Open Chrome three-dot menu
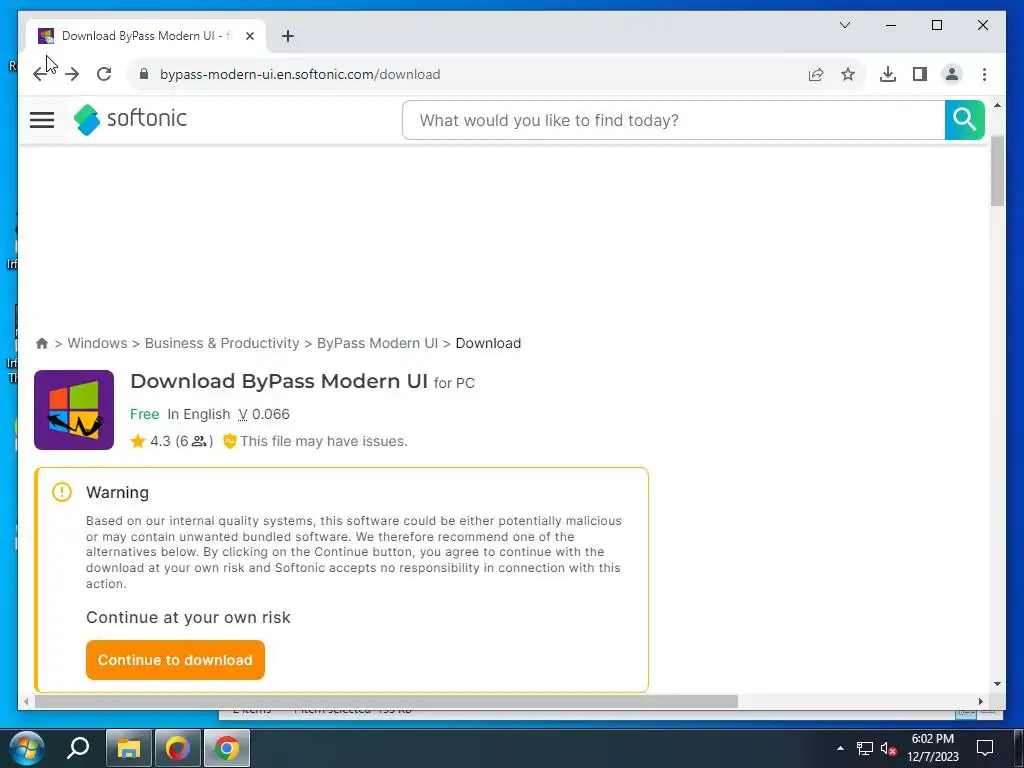The width and height of the screenshot is (1024, 768). pos(984,74)
